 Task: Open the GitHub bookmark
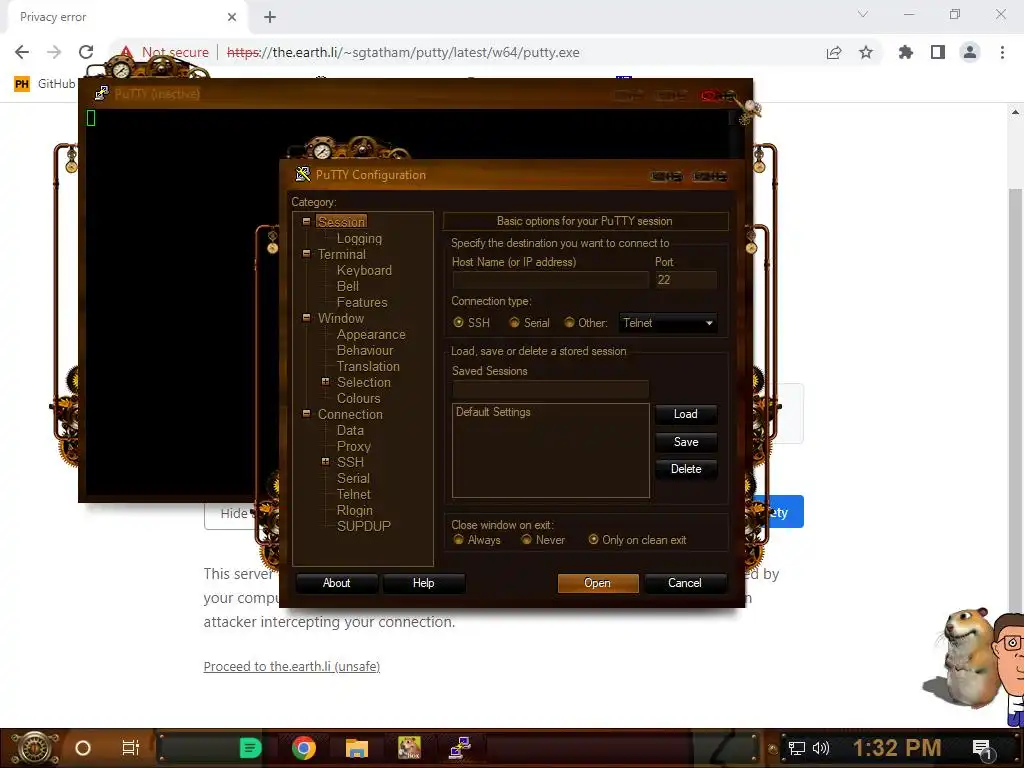pos(44,84)
